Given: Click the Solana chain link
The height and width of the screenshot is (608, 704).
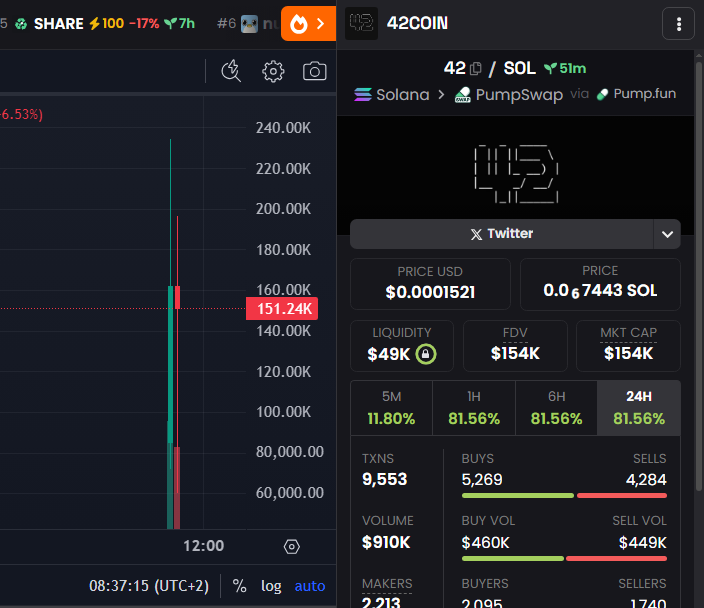Looking at the screenshot, I should [x=392, y=94].
